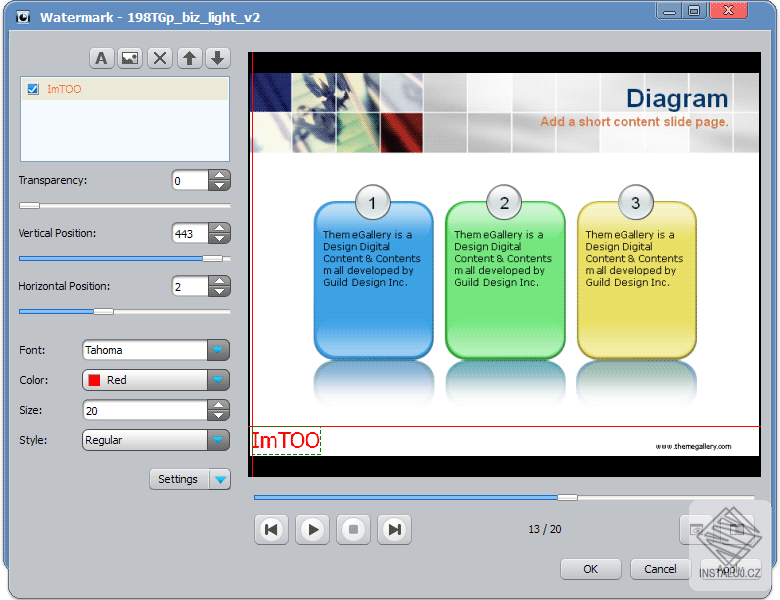Uncheck the ImTOO watermark checkbox
This screenshot has width=780, height=600.
(33, 89)
